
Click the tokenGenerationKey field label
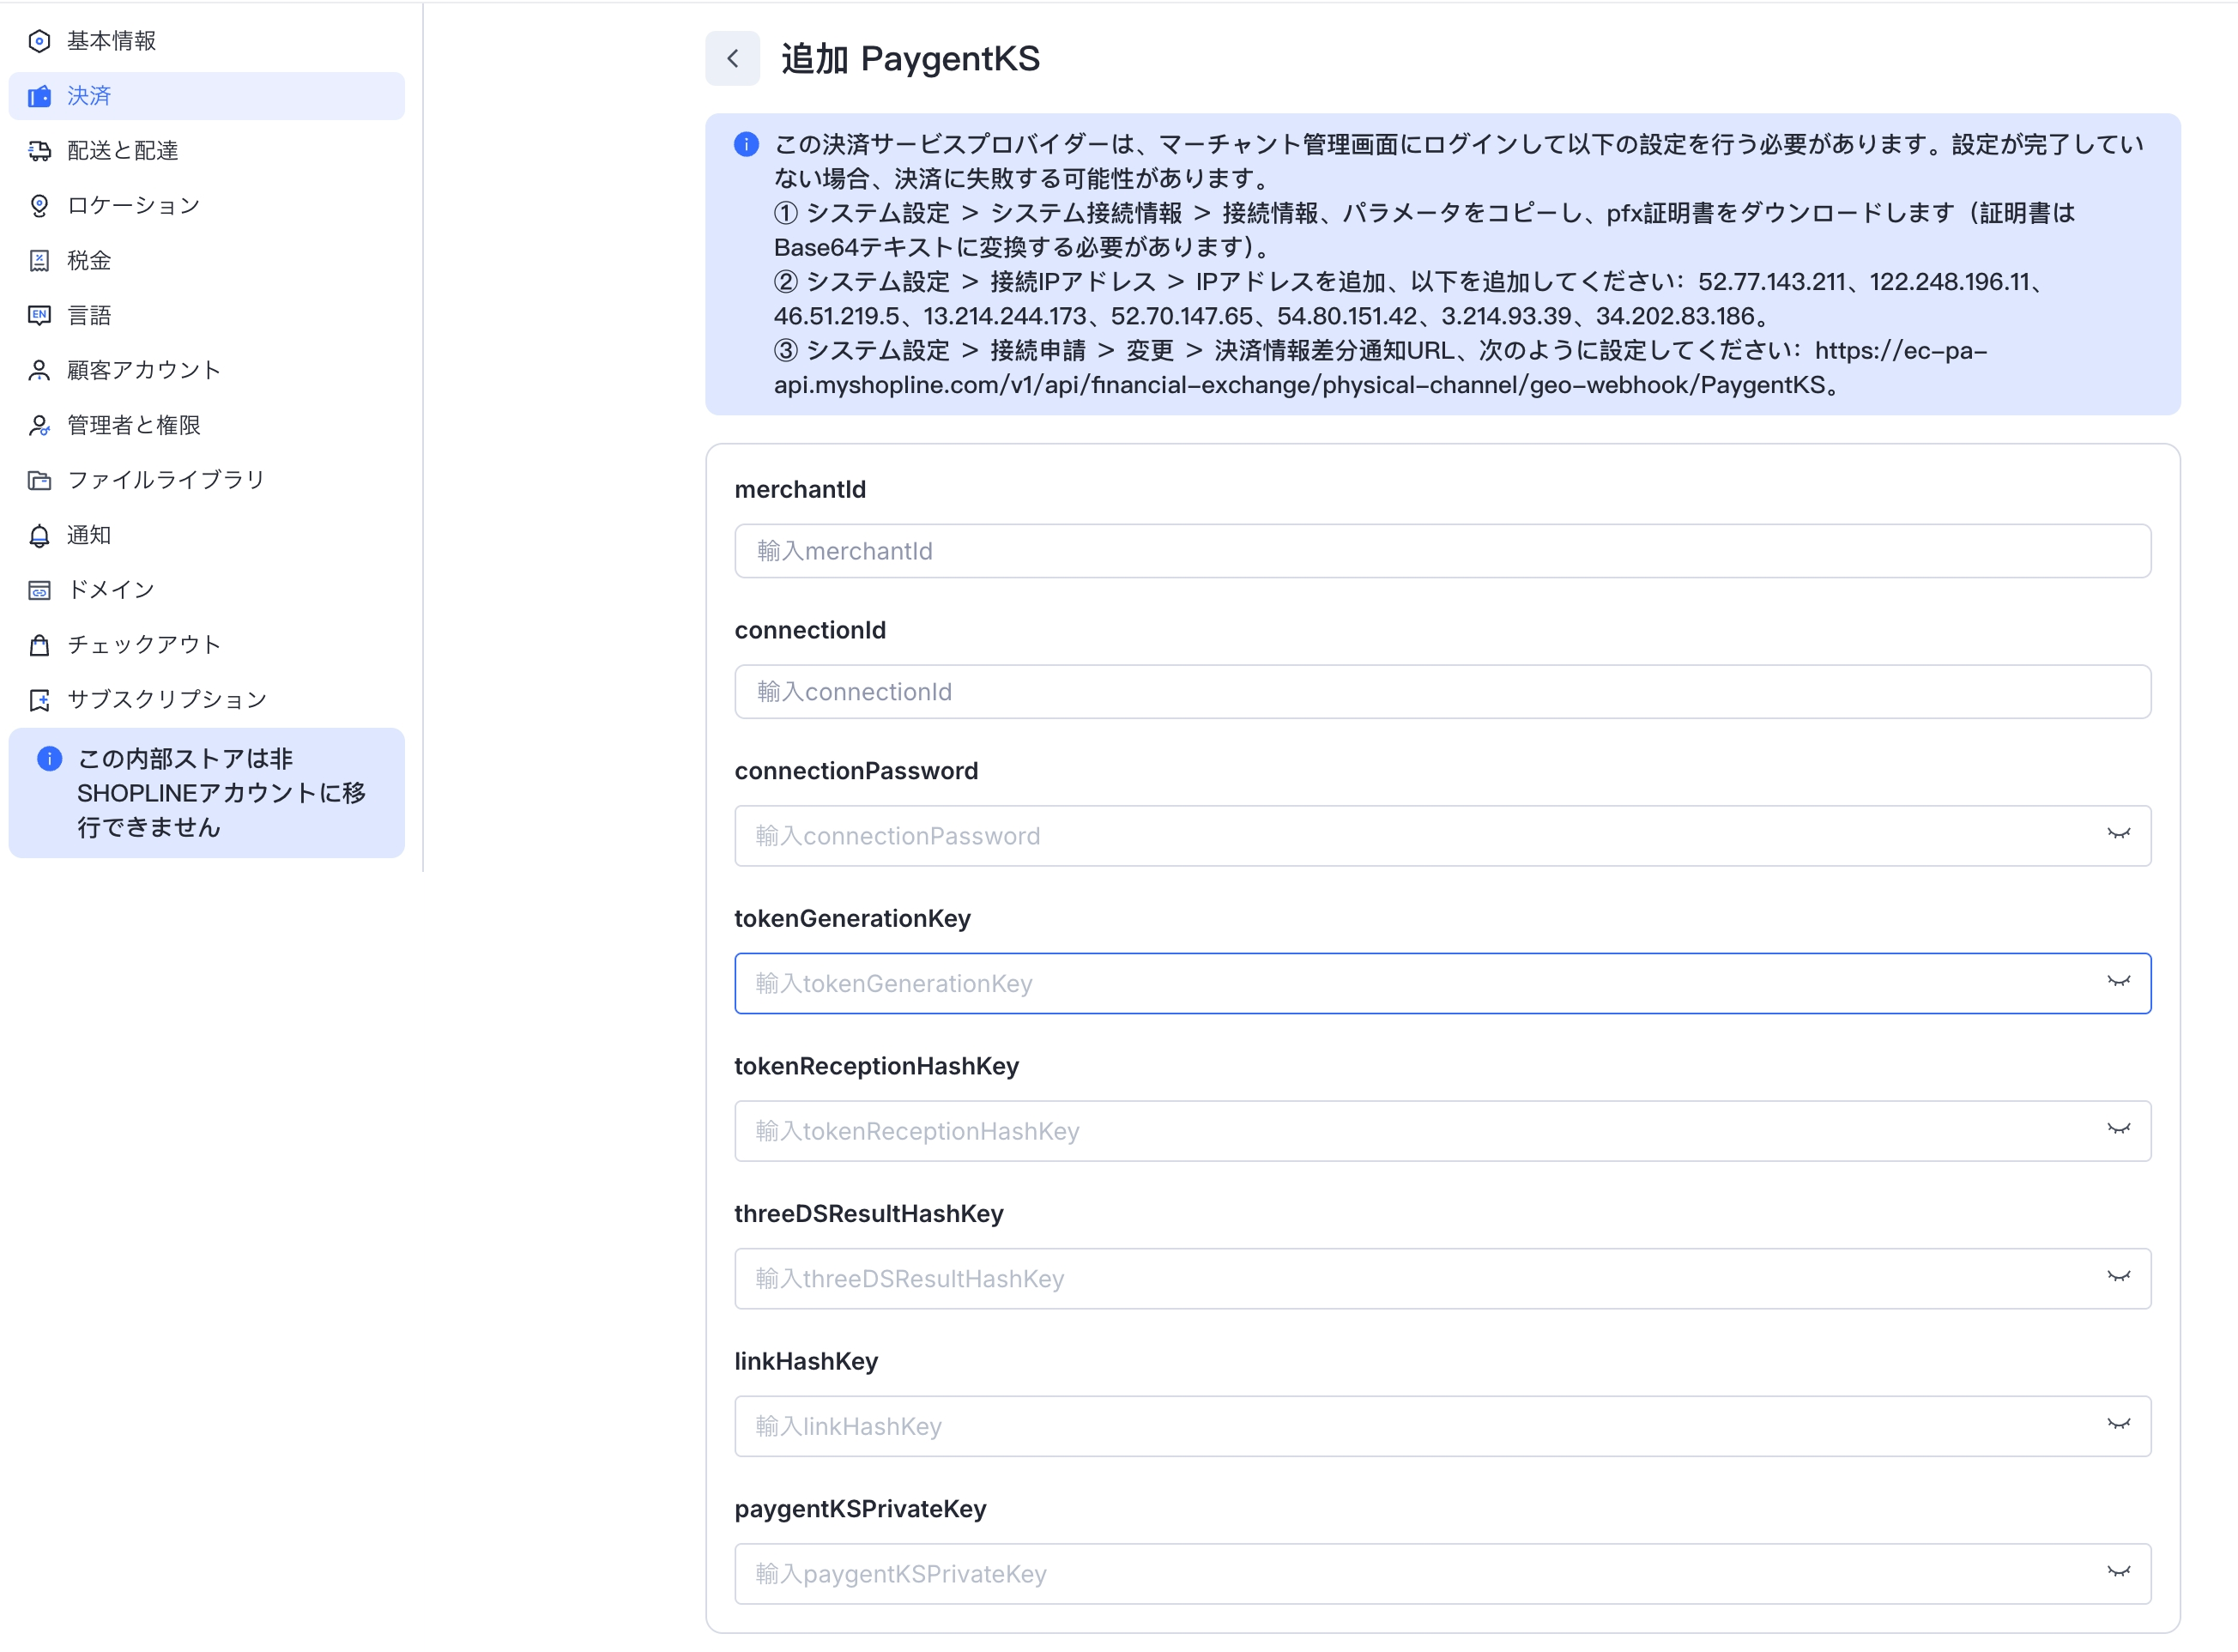pyautogui.click(x=852, y=919)
